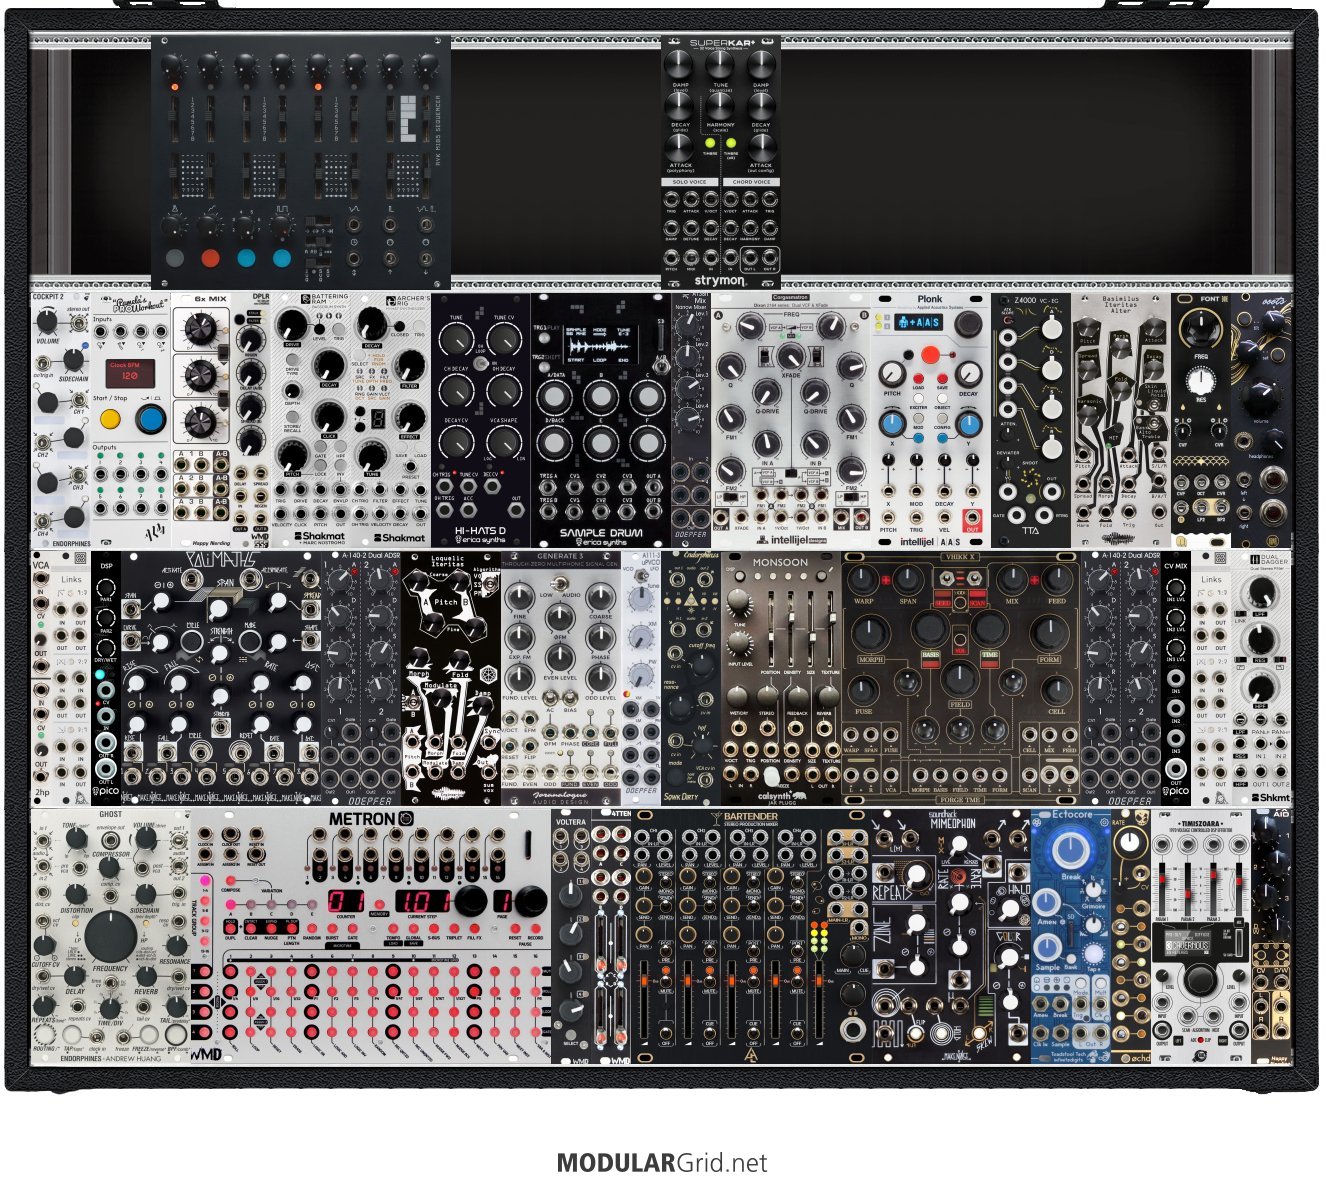Click the intellijel logo under Corgasmatron
Image resolution: width=1326 pixels, height=1184 pixels.
789,540
